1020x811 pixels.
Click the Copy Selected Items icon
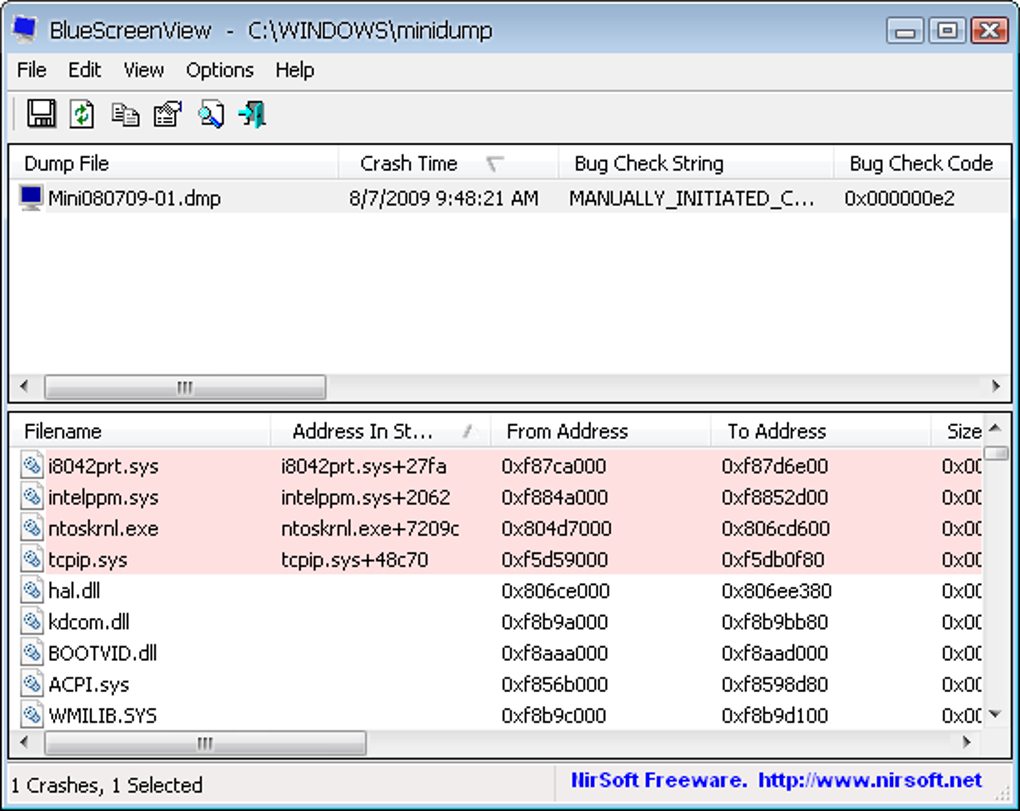(125, 115)
